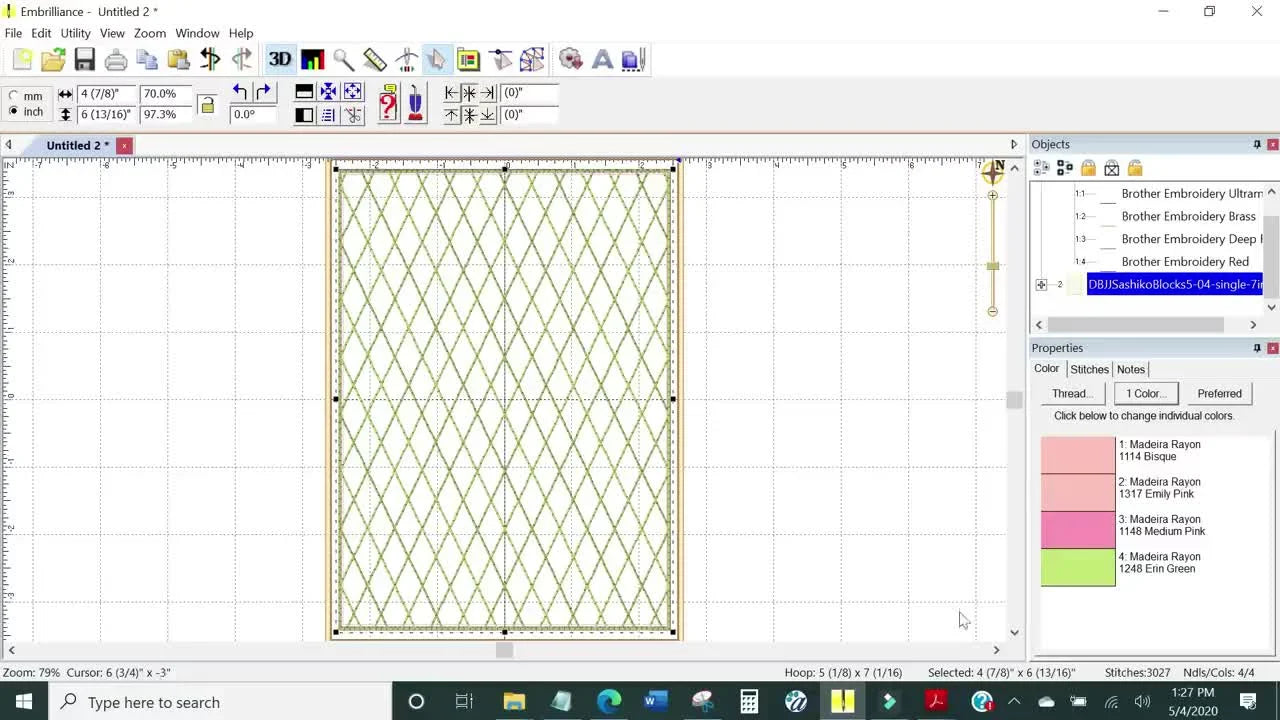Click the Redo arrow icon
1280x720 pixels.
click(x=263, y=92)
